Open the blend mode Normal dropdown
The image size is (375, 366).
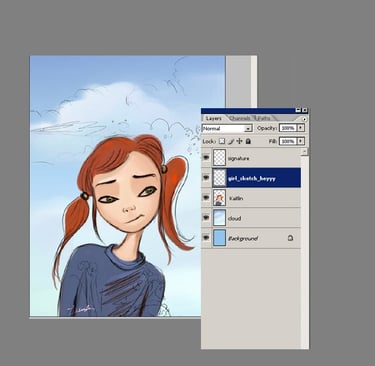coord(227,128)
